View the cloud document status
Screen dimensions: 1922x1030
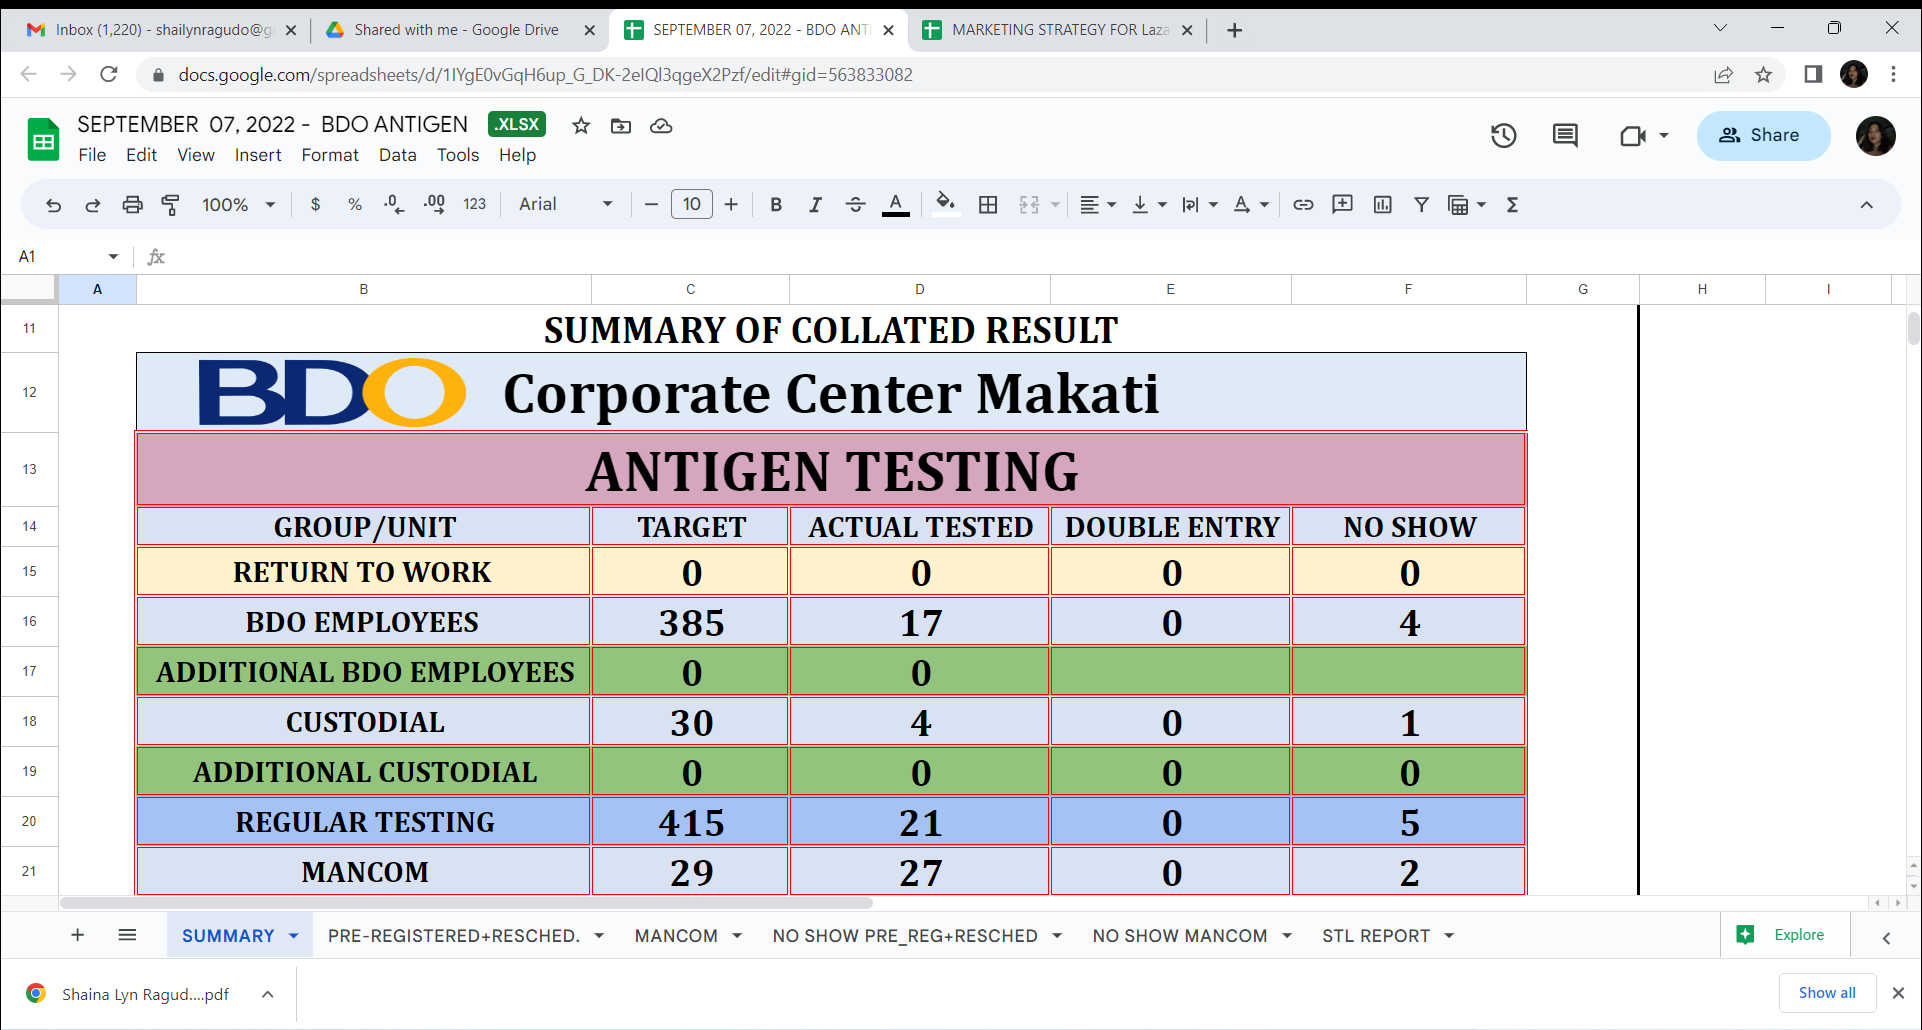point(661,126)
